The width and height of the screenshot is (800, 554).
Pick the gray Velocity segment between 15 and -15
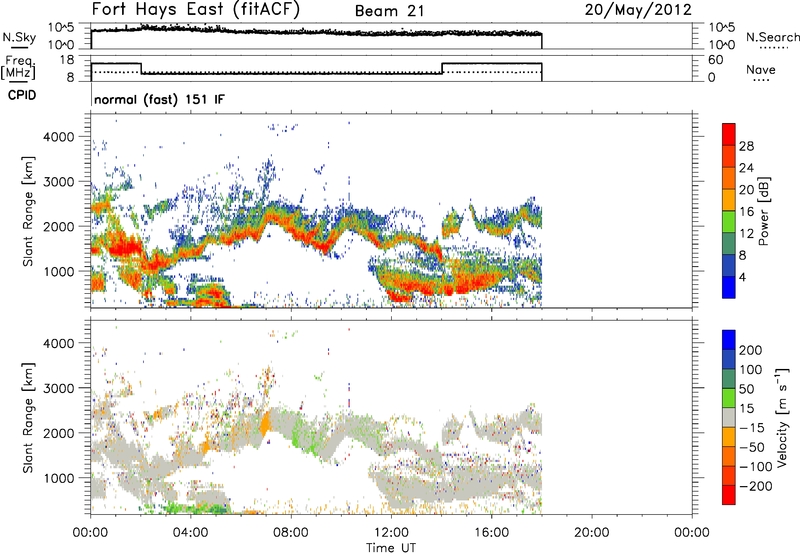tap(729, 417)
